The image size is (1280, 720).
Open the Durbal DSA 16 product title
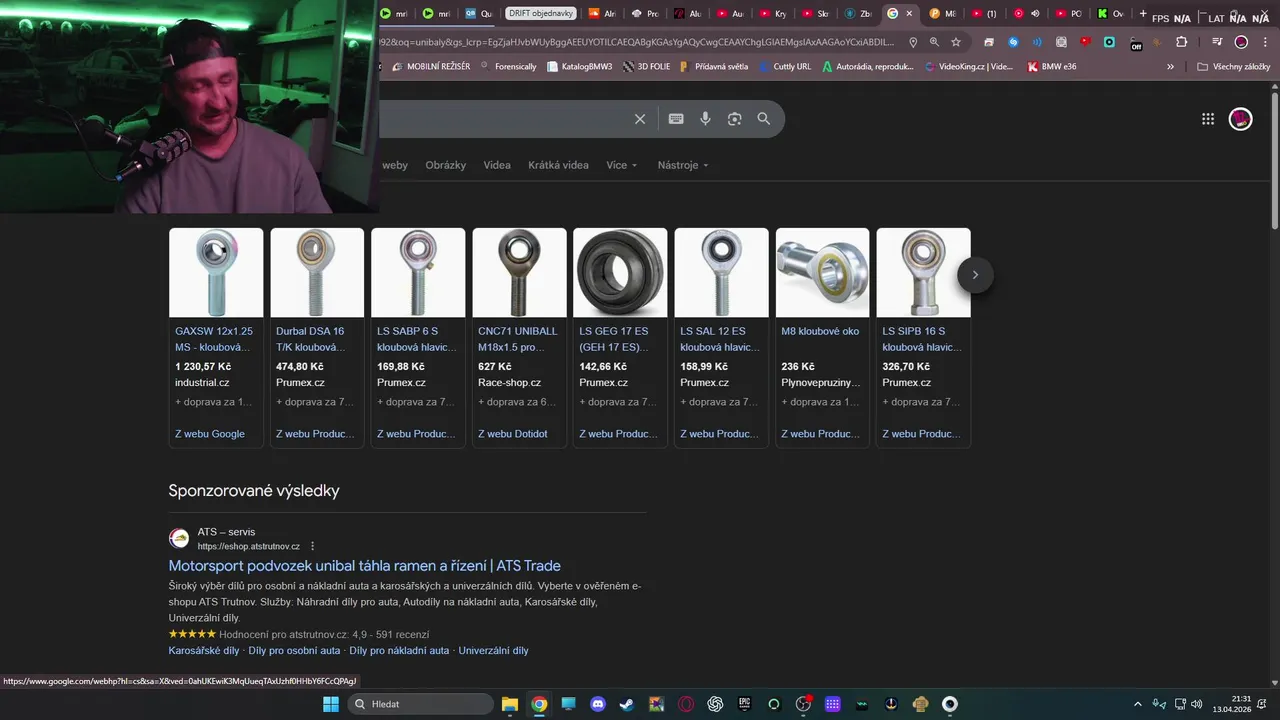310,339
